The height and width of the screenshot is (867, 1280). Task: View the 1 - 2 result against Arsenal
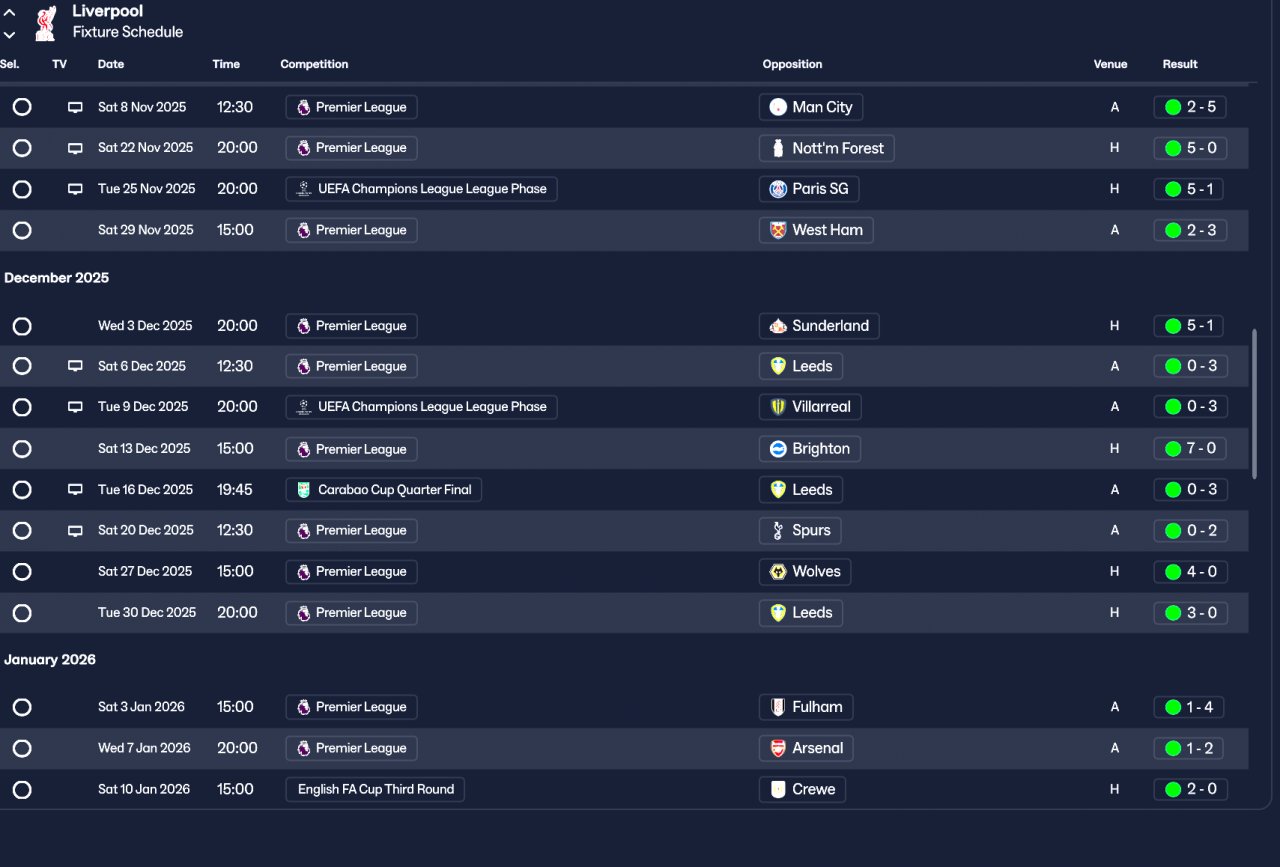click(1190, 748)
